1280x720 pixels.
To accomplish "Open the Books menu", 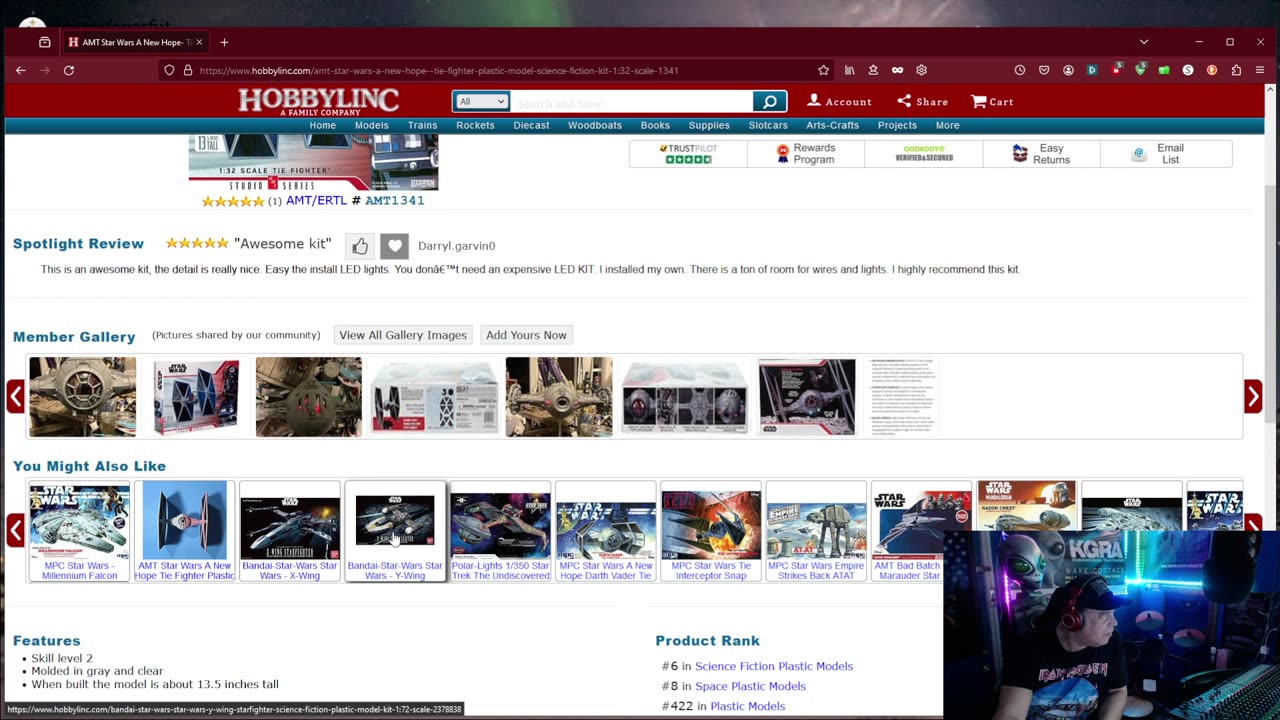I will (655, 125).
